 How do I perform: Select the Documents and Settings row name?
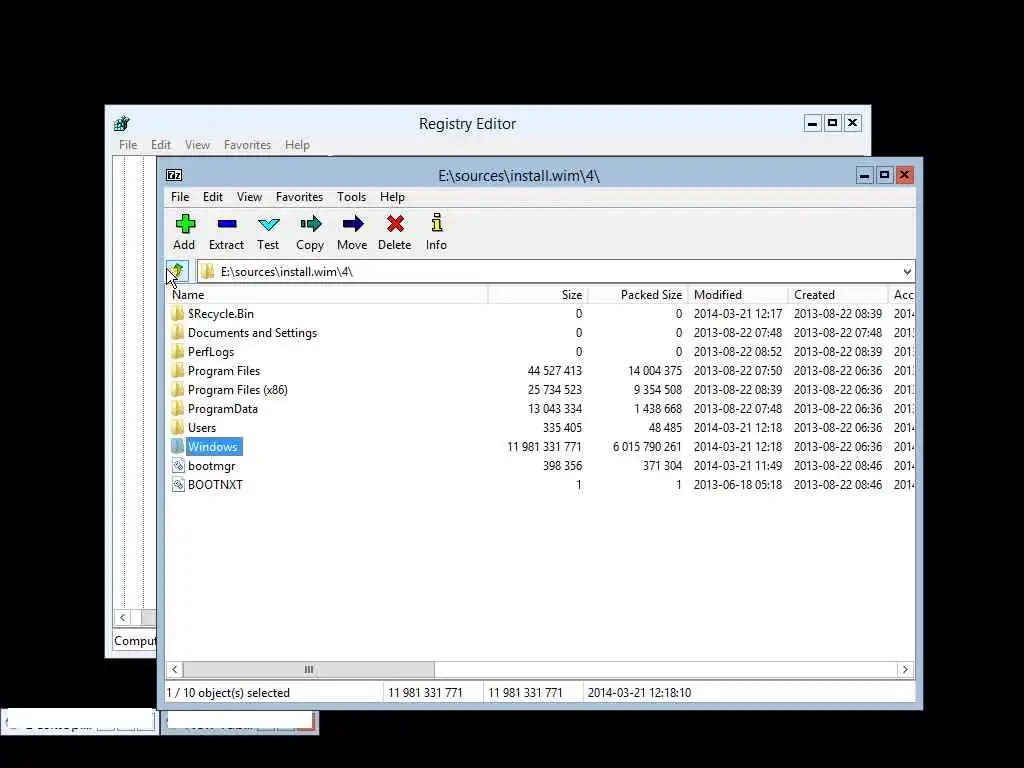pos(252,333)
